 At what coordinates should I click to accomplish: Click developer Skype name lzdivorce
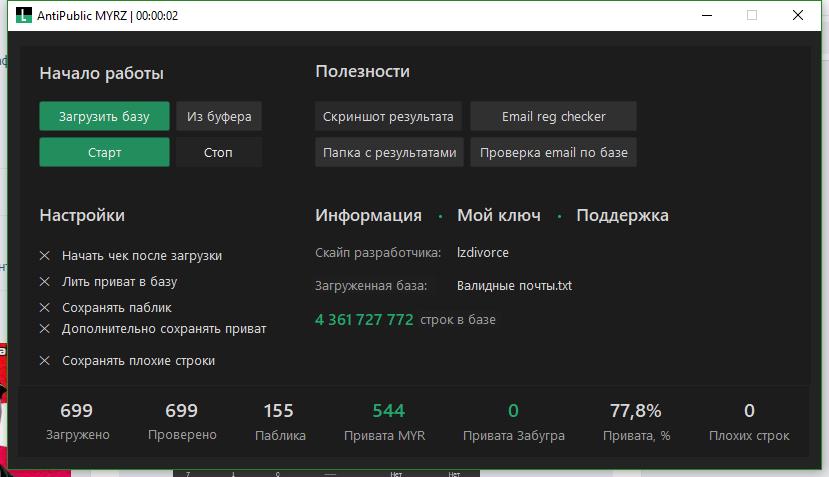coord(482,253)
